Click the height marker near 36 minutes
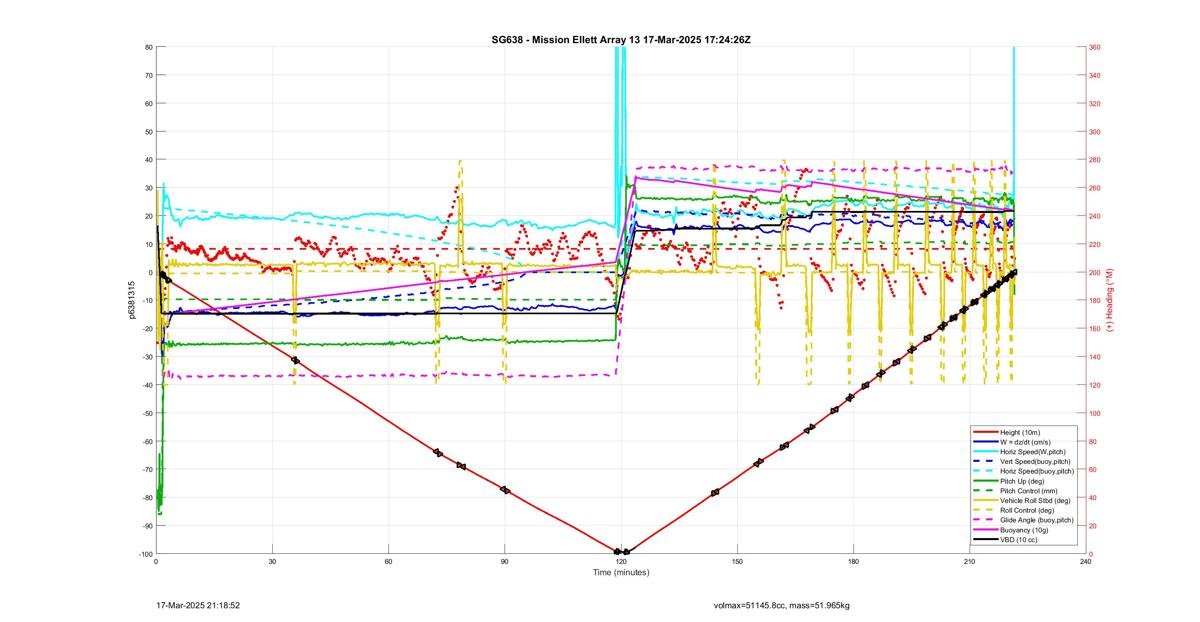Image resolution: width=1200 pixels, height=622 pixels. point(295,360)
